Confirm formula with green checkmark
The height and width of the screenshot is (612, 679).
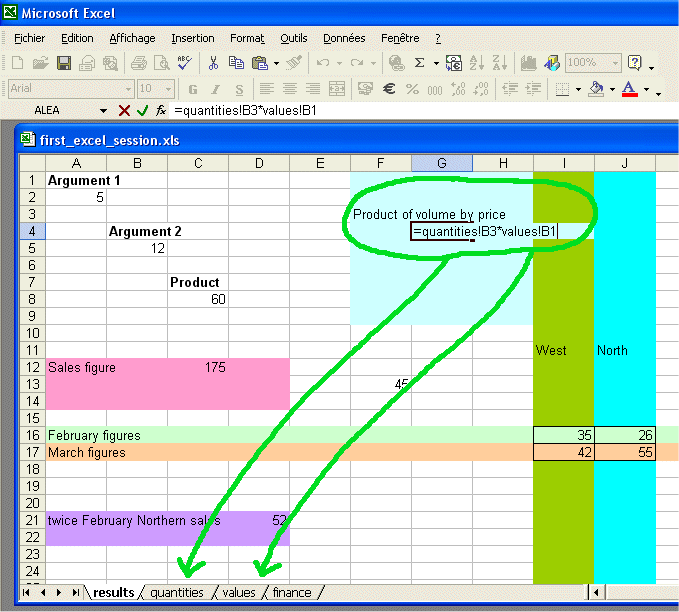(142, 110)
